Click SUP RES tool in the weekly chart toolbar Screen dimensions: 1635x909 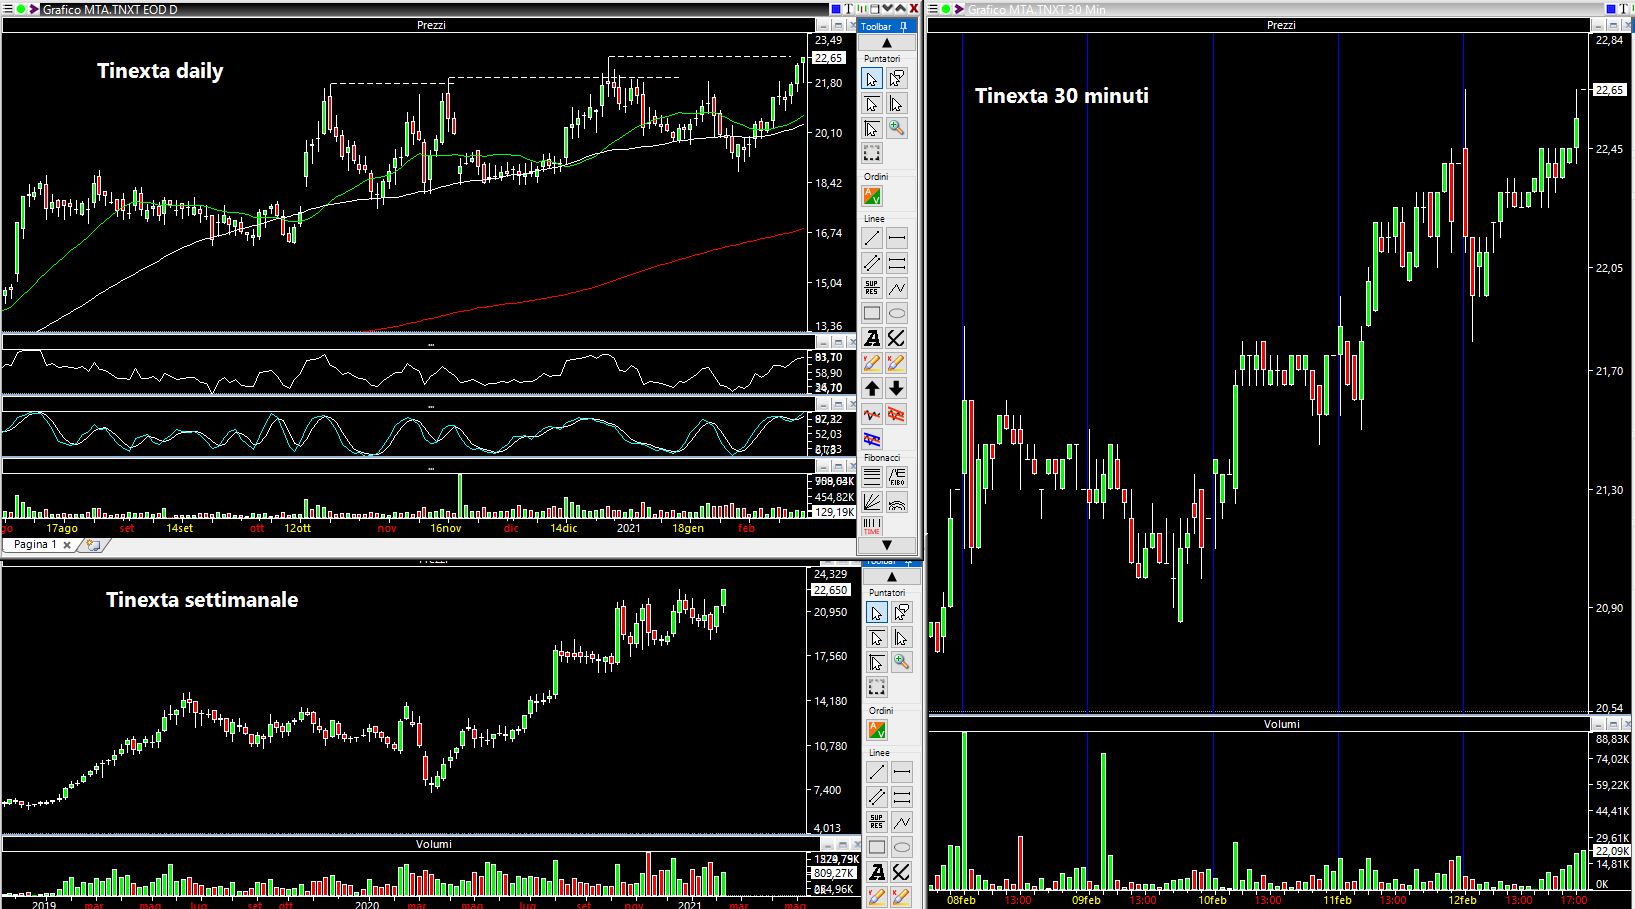click(877, 822)
